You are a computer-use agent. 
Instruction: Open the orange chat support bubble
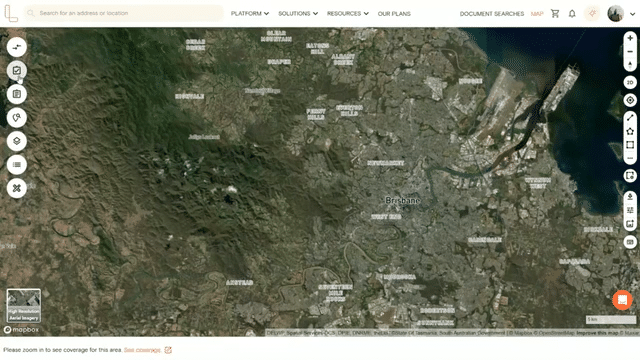coord(622,300)
